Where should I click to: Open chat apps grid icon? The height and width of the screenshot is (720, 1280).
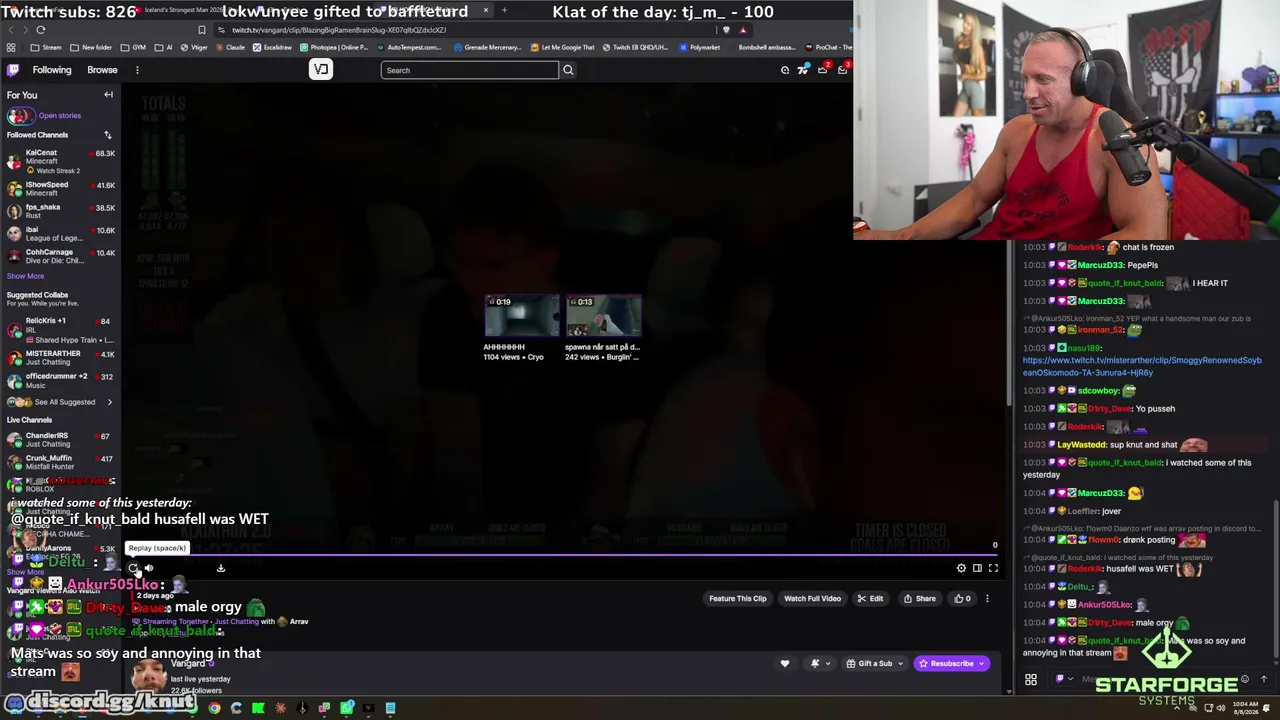click(x=1031, y=680)
